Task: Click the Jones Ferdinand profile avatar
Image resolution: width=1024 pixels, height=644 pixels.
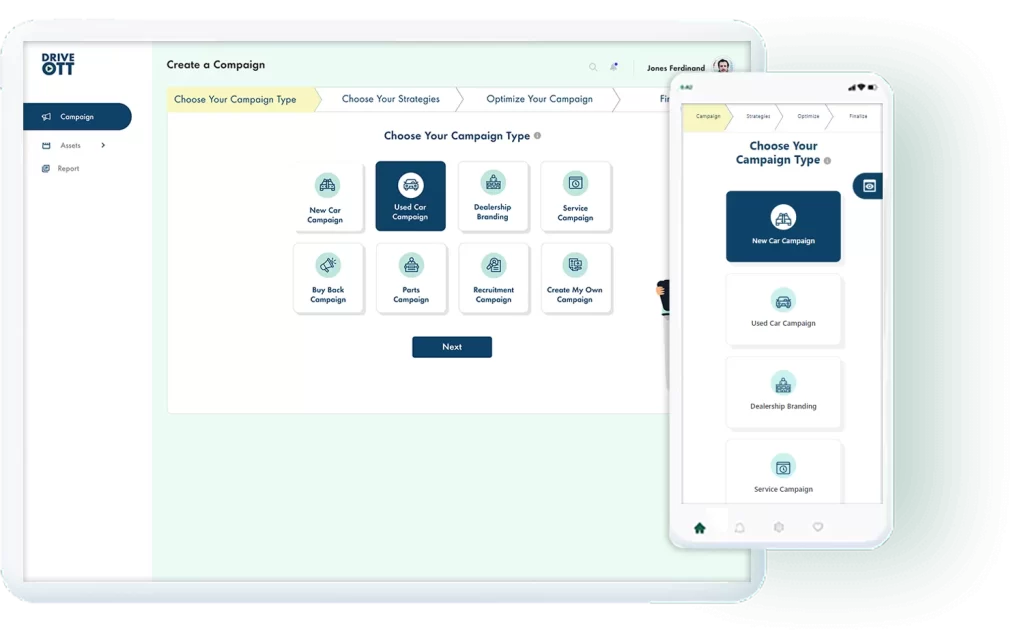Action: [722, 67]
